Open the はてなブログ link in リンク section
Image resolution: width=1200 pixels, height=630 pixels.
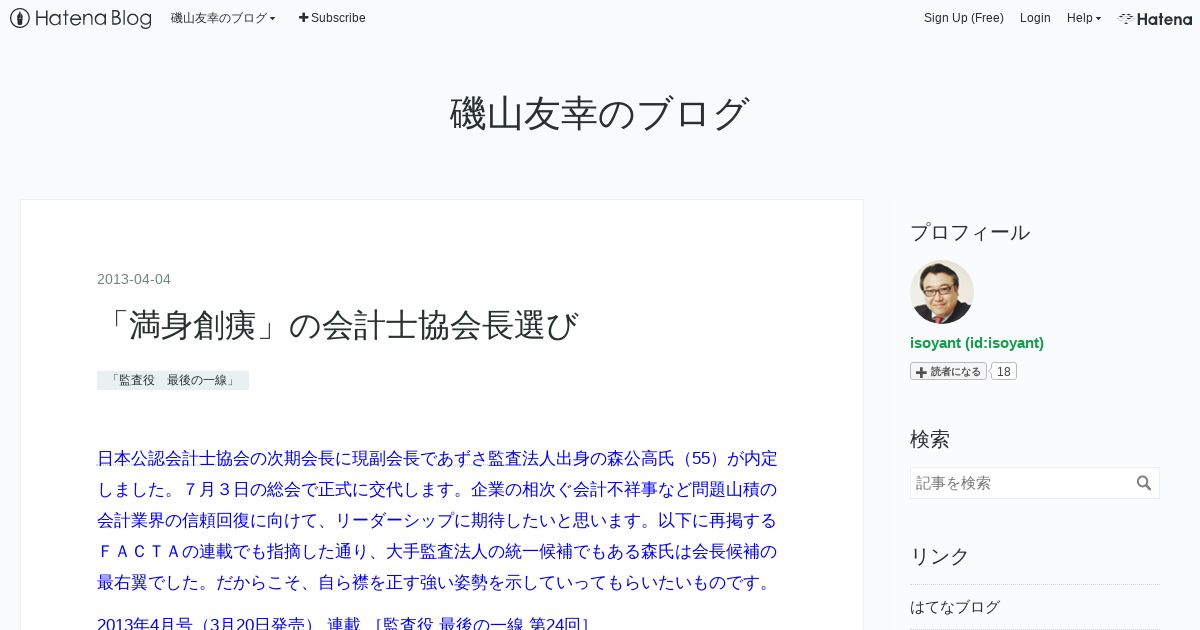pos(955,607)
